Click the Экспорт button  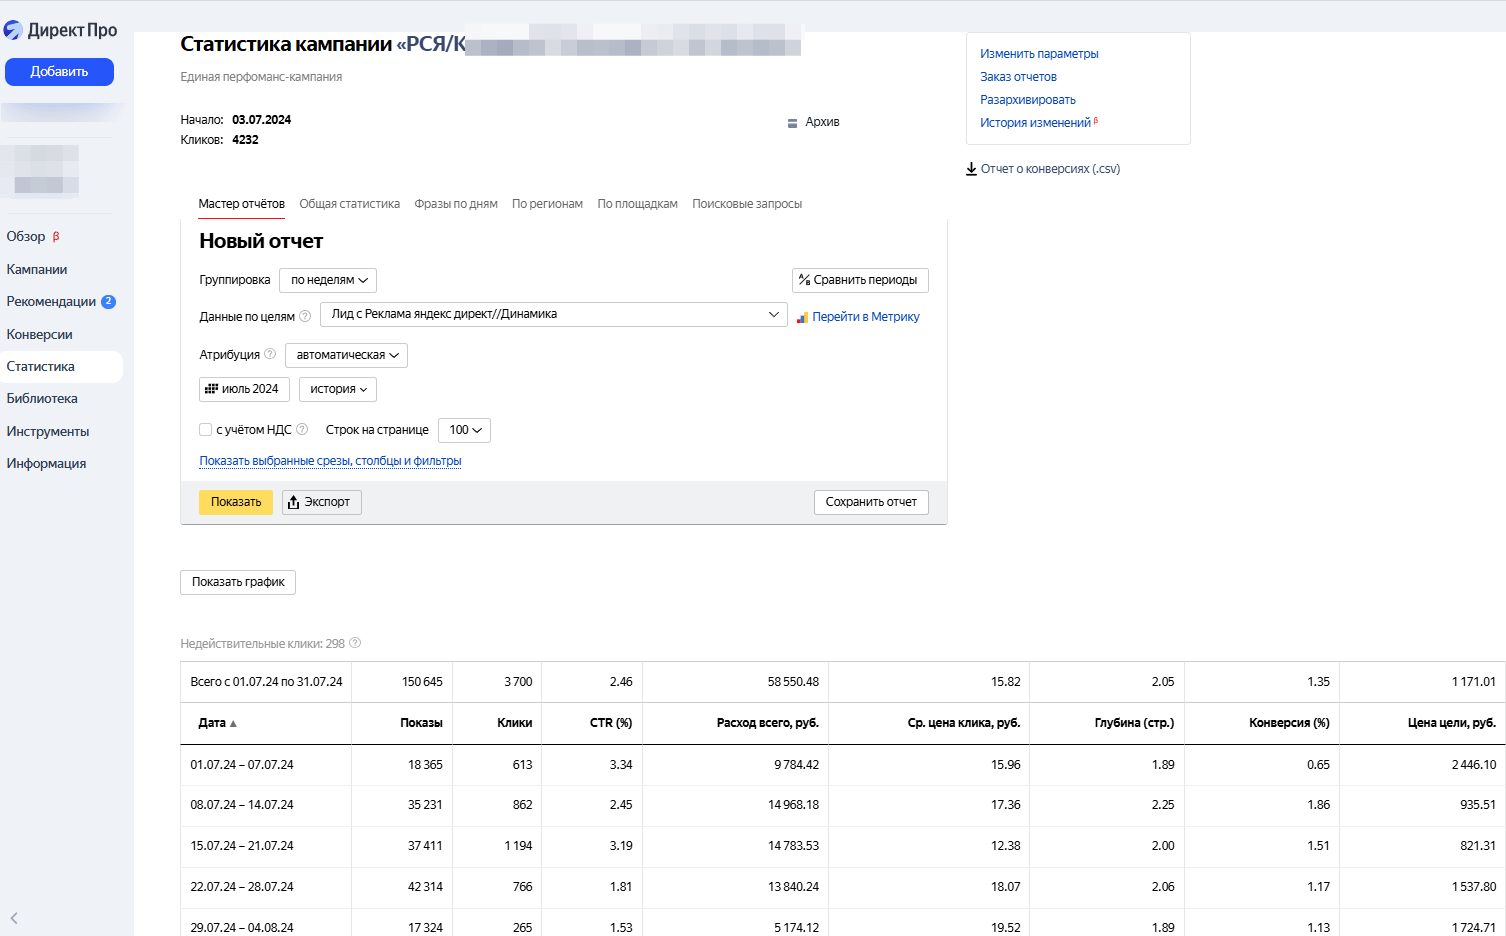tap(321, 502)
